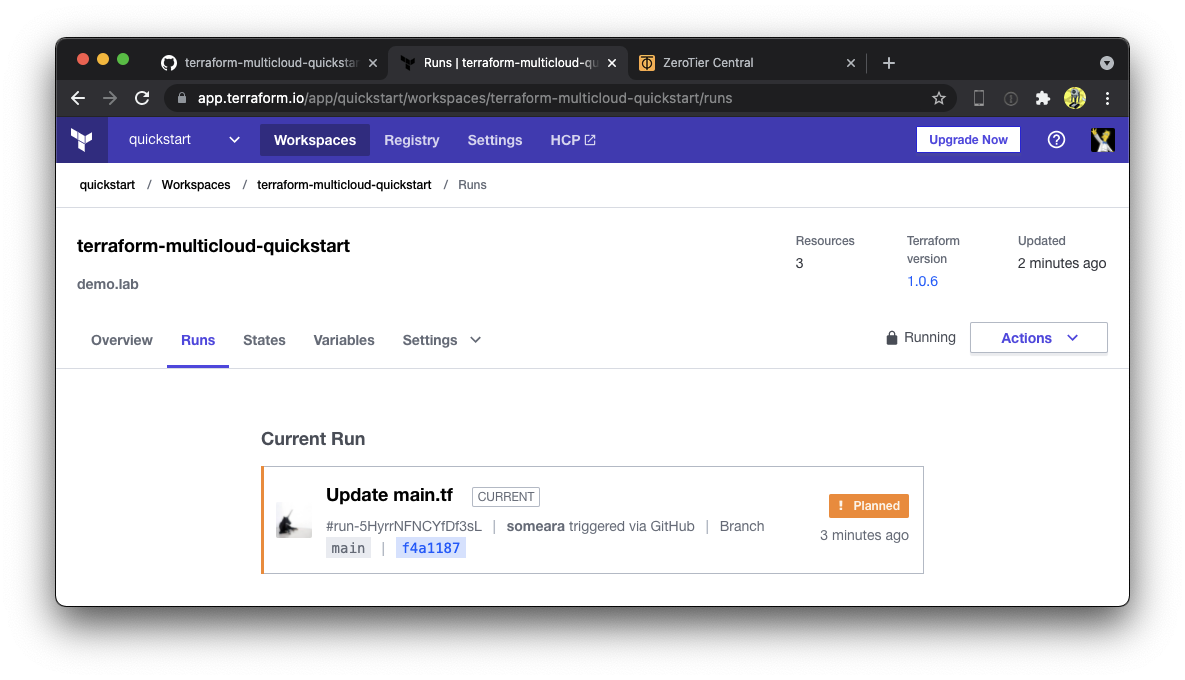Open the Chrome extensions puzzle icon
Image resolution: width=1185 pixels, height=680 pixels.
coord(1043,98)
